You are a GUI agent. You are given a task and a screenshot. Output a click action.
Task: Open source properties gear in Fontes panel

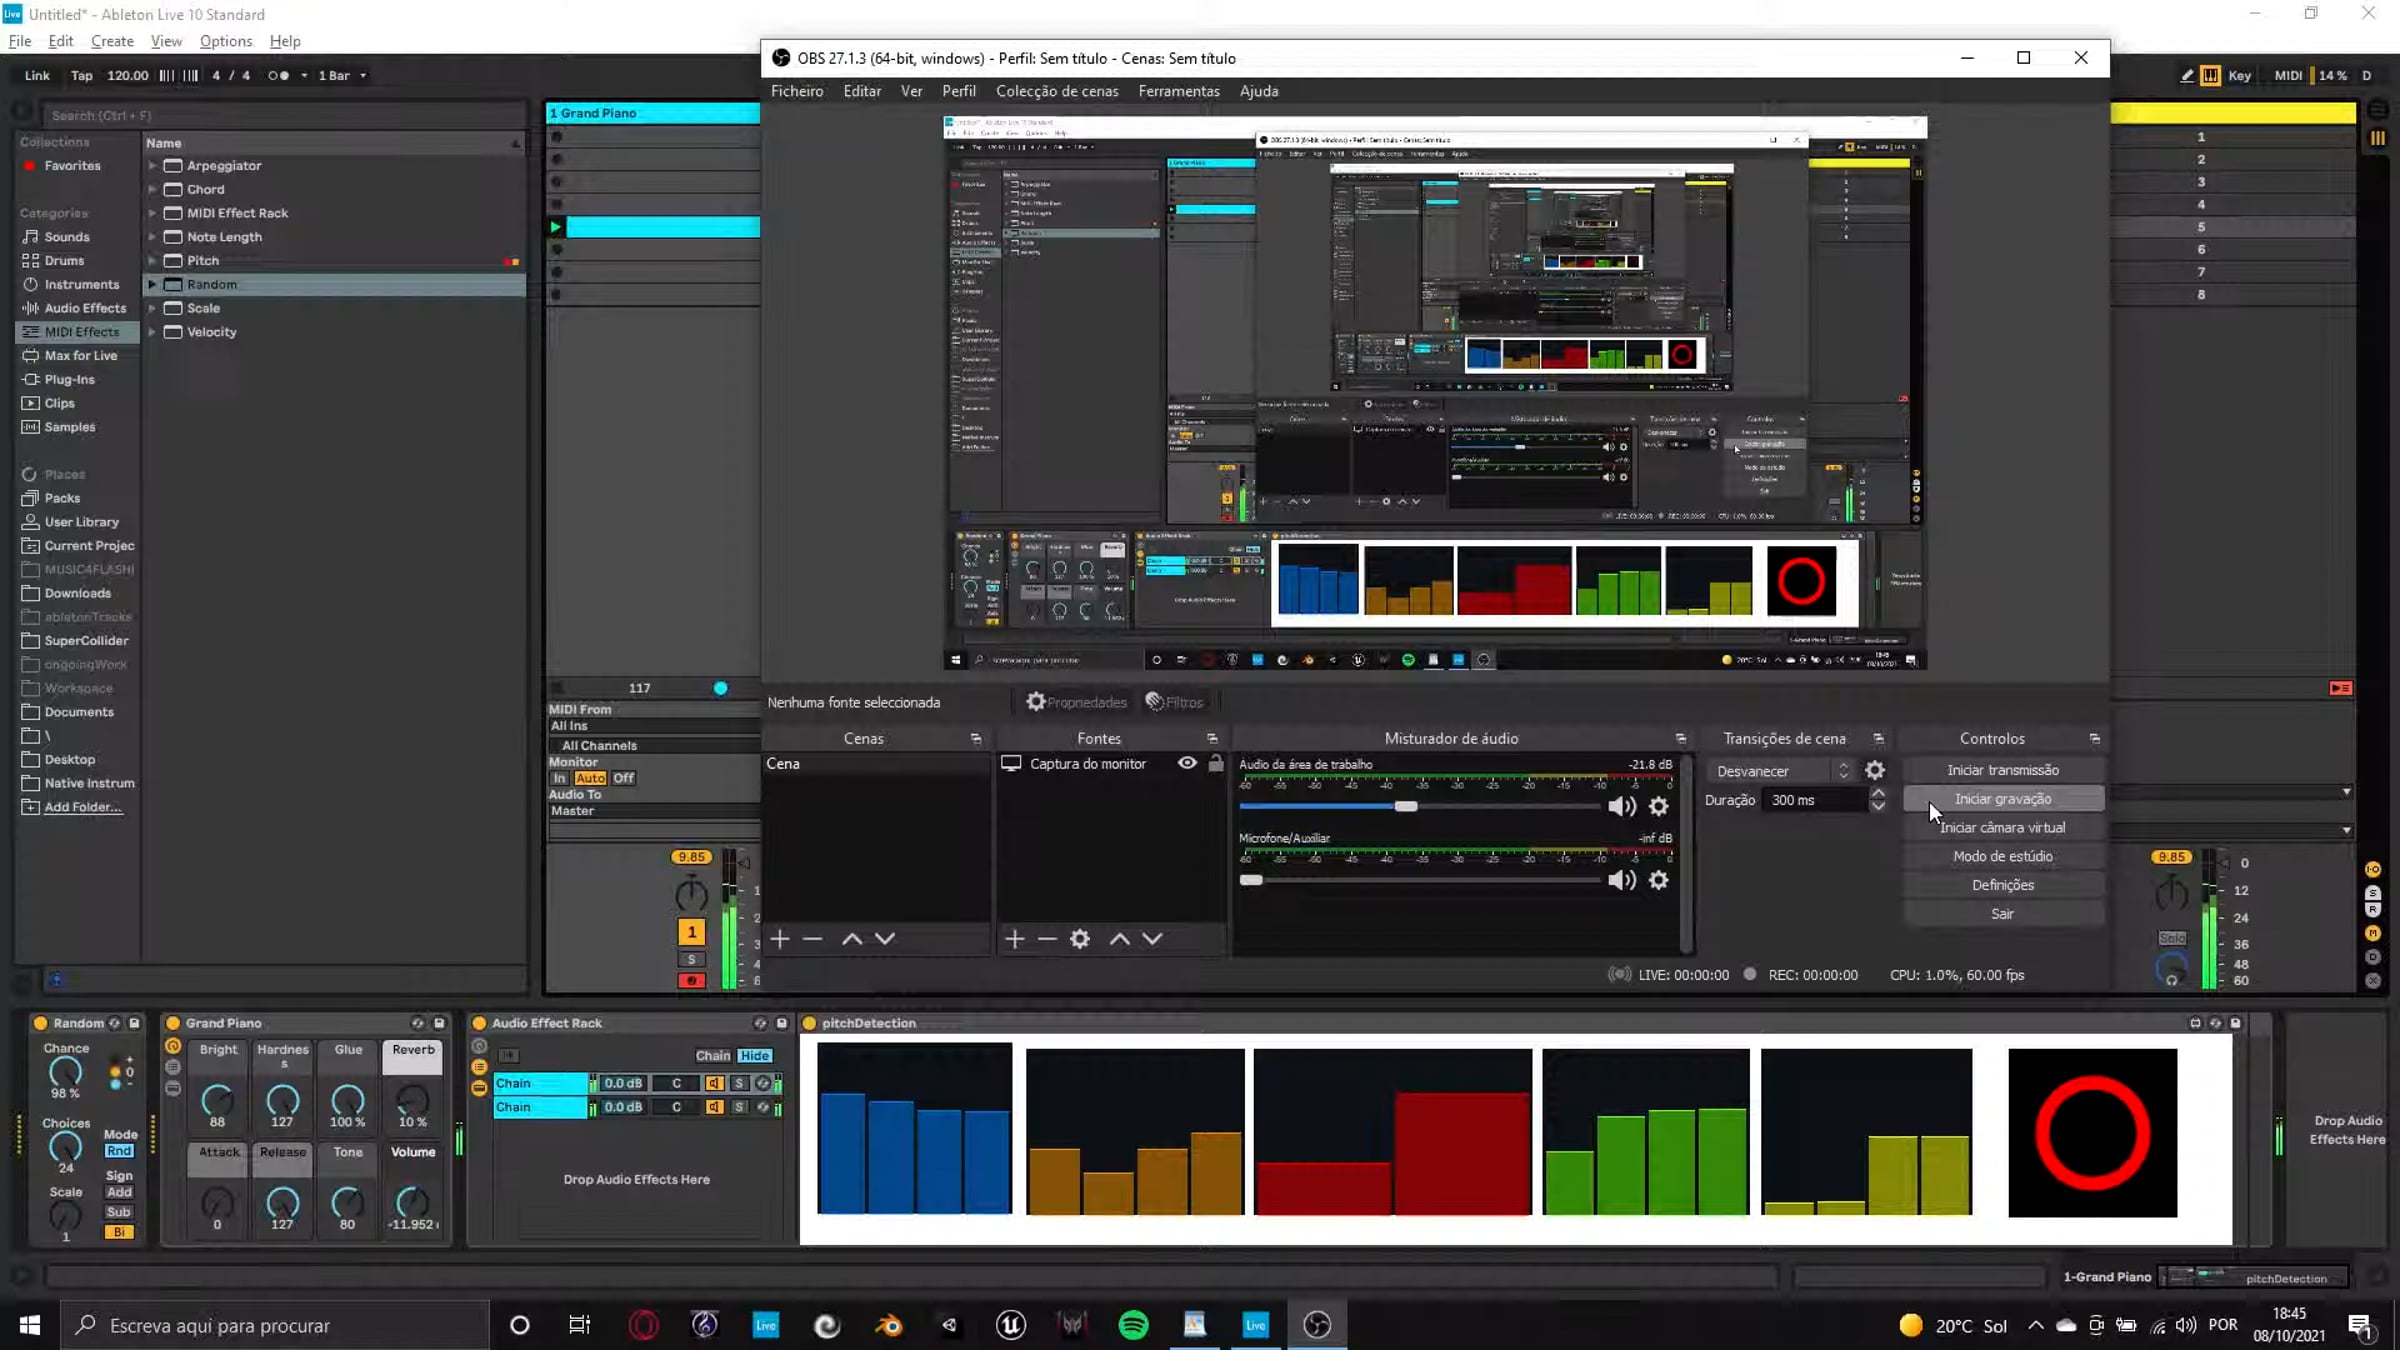1080,939
